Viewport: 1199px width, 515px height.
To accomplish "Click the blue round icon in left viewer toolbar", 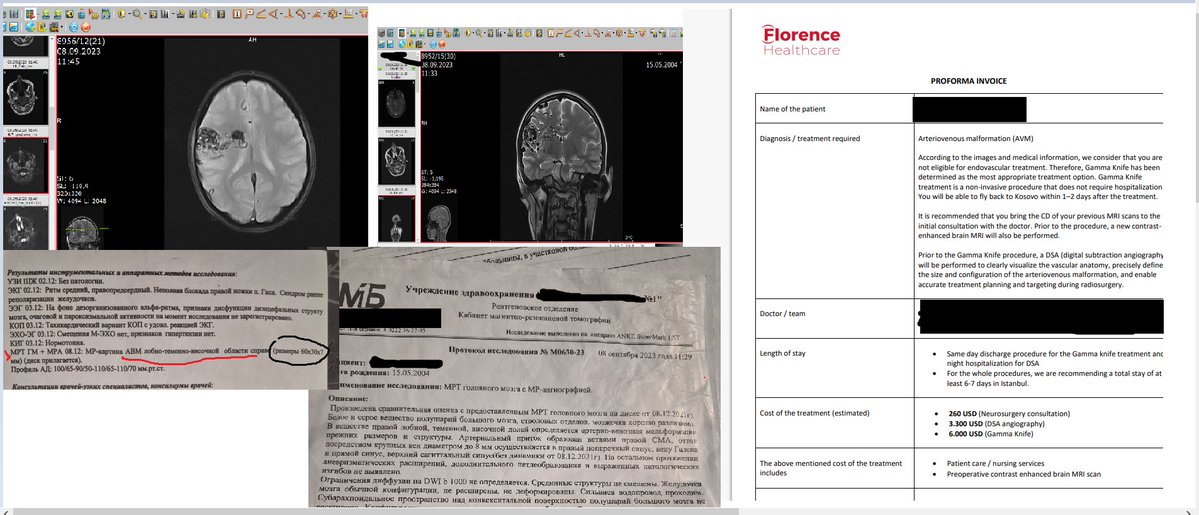I will tap(73, 28).
